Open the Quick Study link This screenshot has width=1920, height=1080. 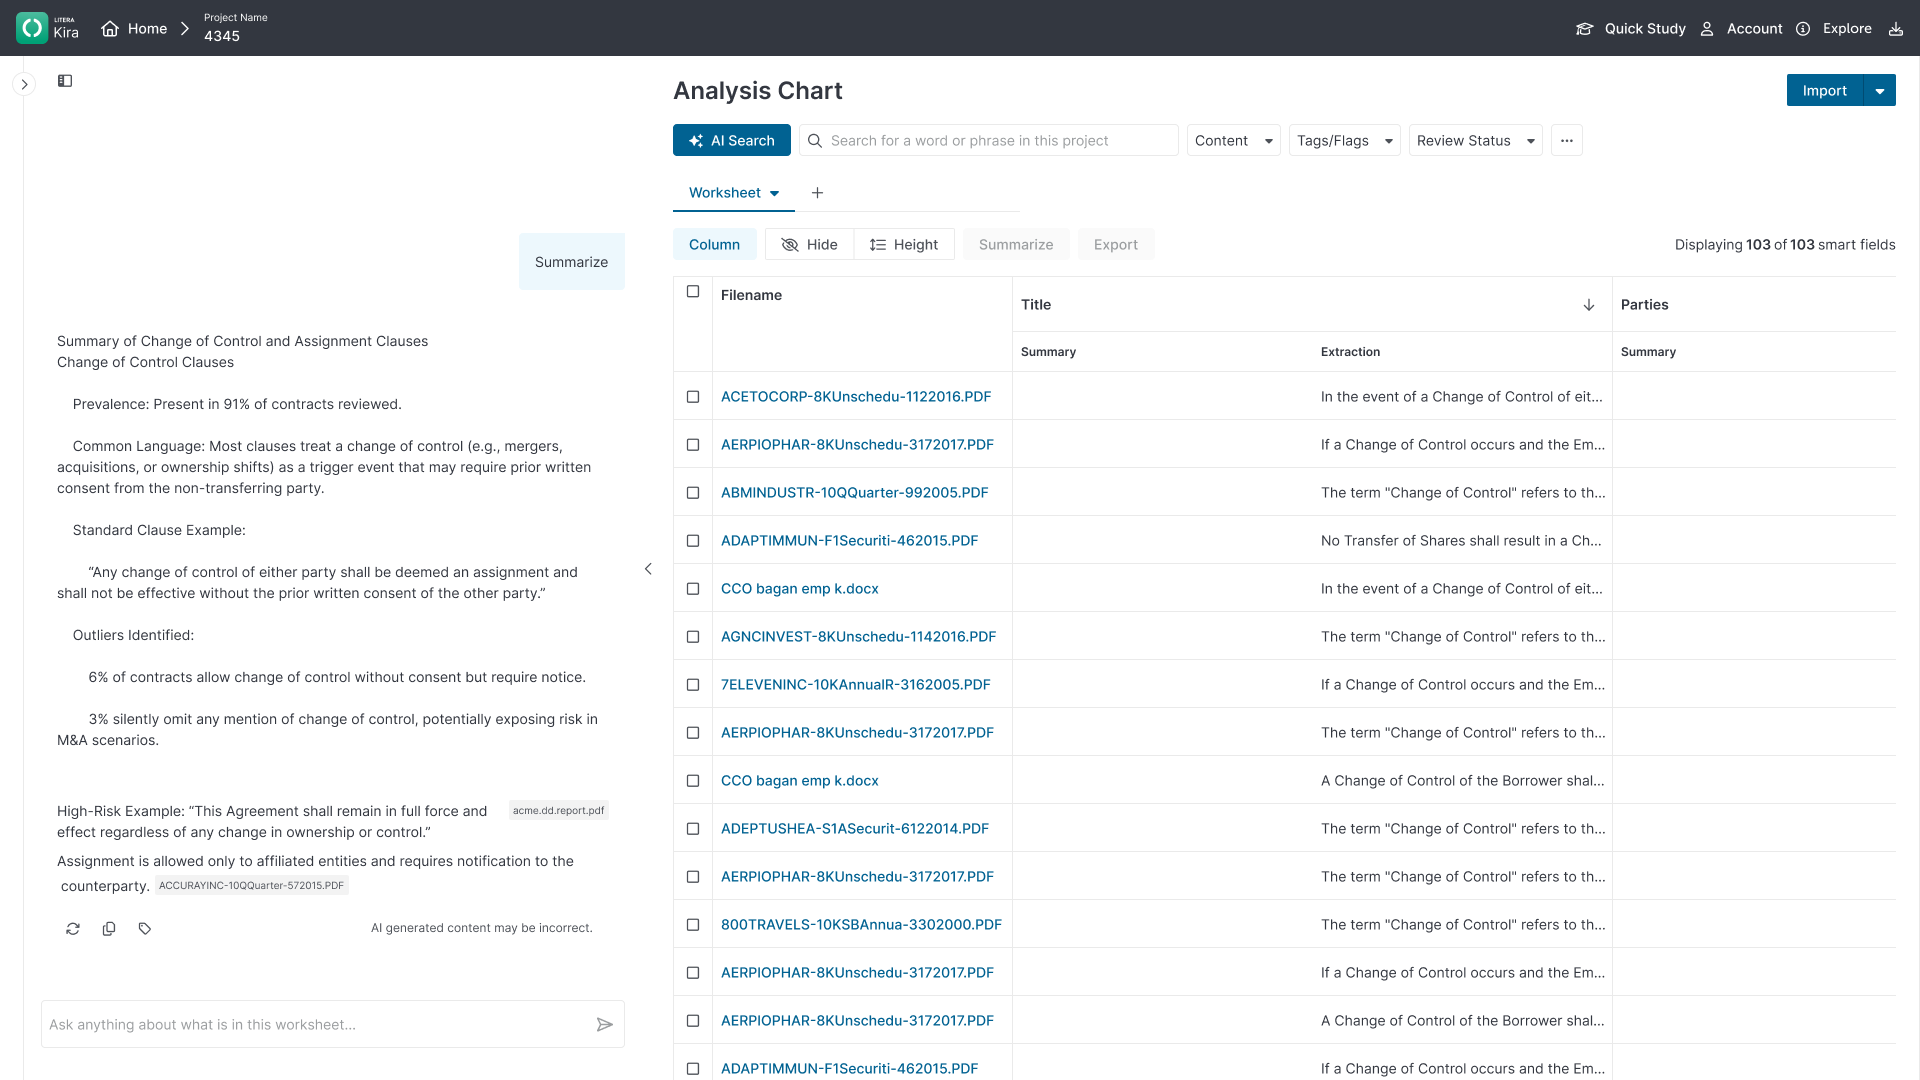pos(1645,29)
